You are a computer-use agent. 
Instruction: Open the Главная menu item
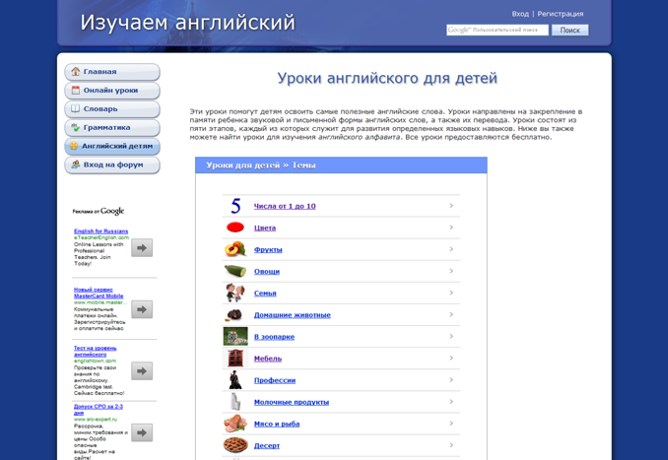[112, 72]
